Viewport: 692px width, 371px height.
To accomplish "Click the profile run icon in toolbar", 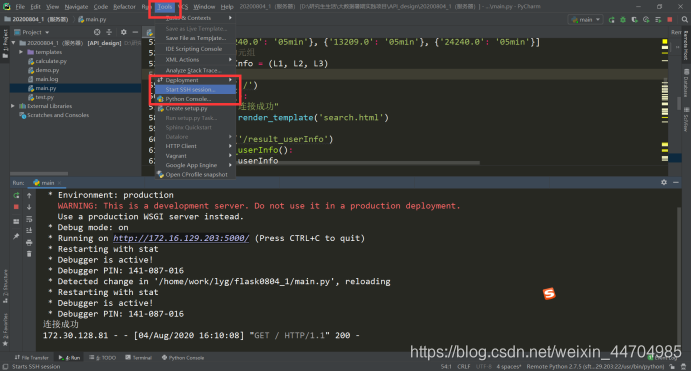I will (646, 20).
